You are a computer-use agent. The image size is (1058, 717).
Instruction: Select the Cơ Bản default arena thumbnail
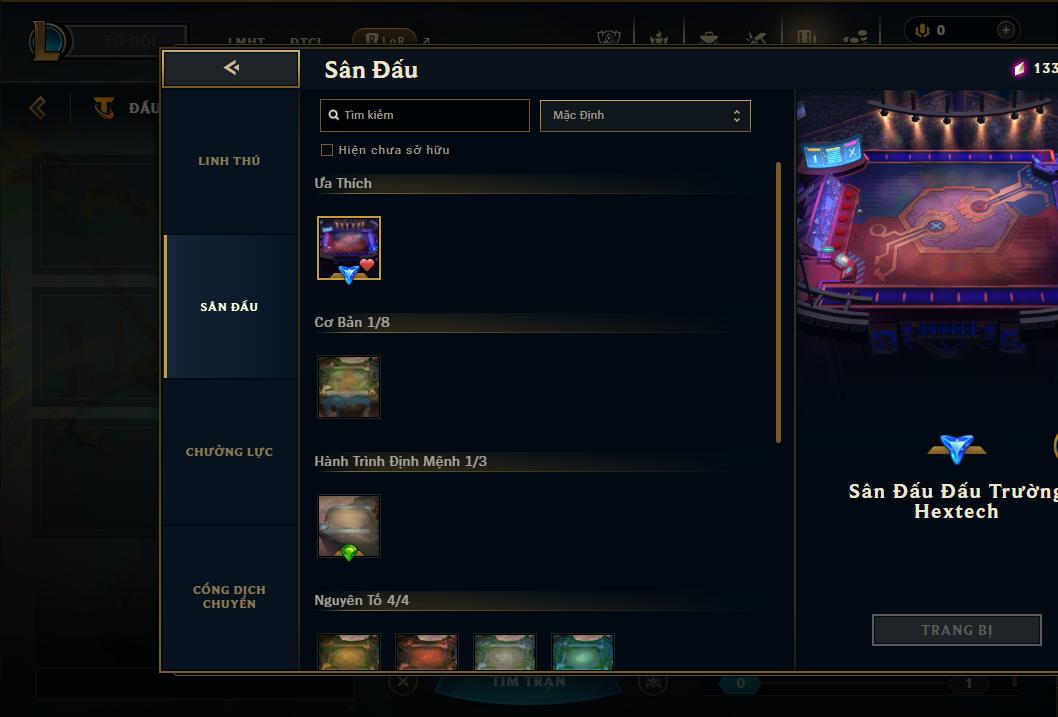(x=349, y=387)
